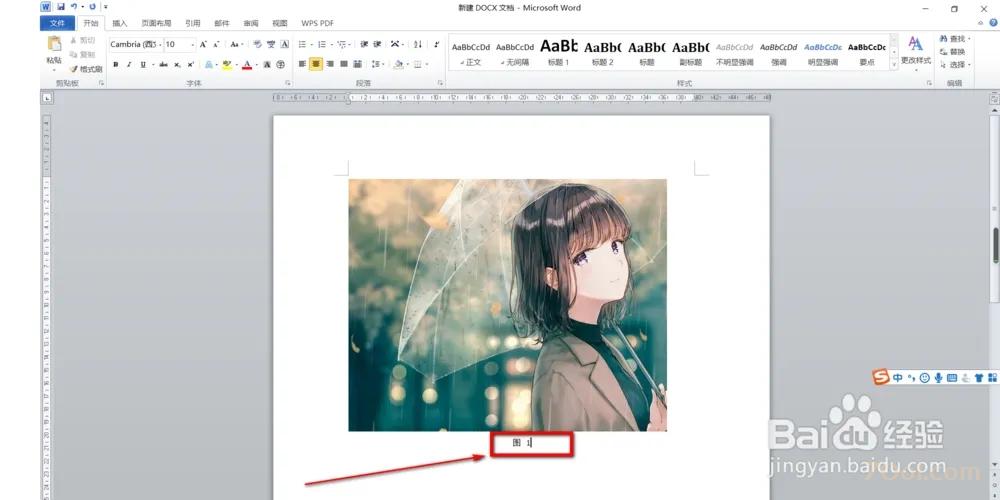Image resolution: width=1000 pixels, height=500 pixels.
Task: Toggle Justify alignment
Action: pyautogui.click(x=344, y=64)
